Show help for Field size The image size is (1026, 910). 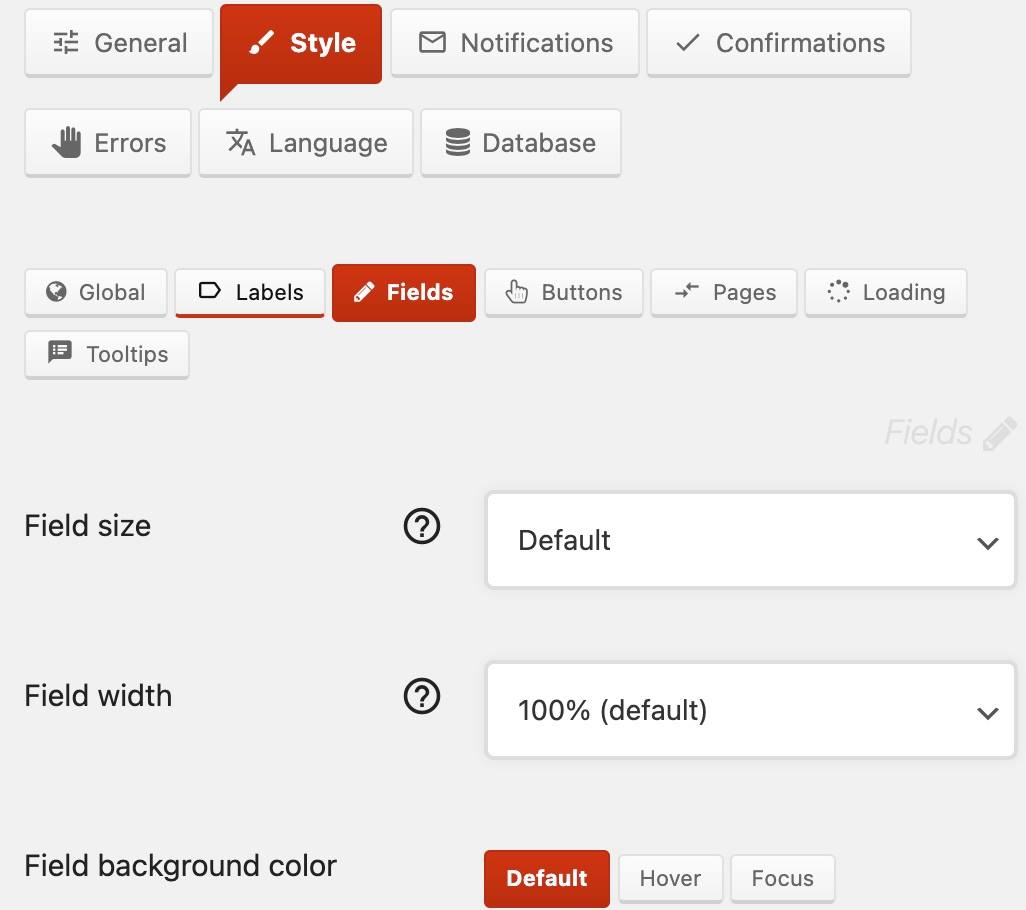point(422,526)
